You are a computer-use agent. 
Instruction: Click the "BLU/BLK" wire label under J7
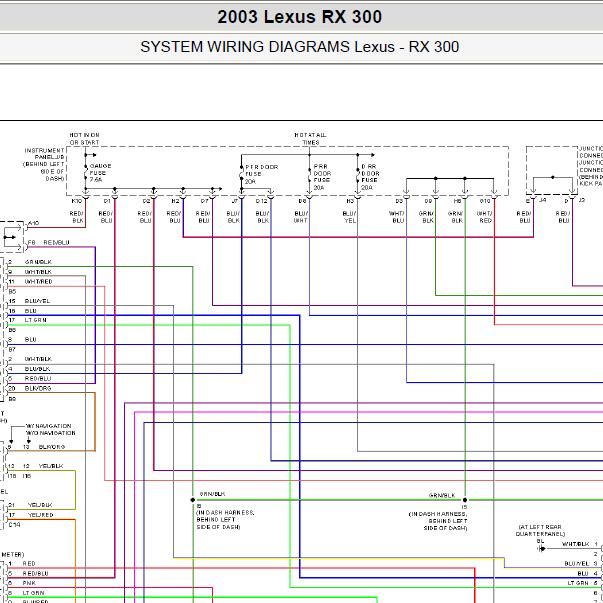click(x=233, y=217)
